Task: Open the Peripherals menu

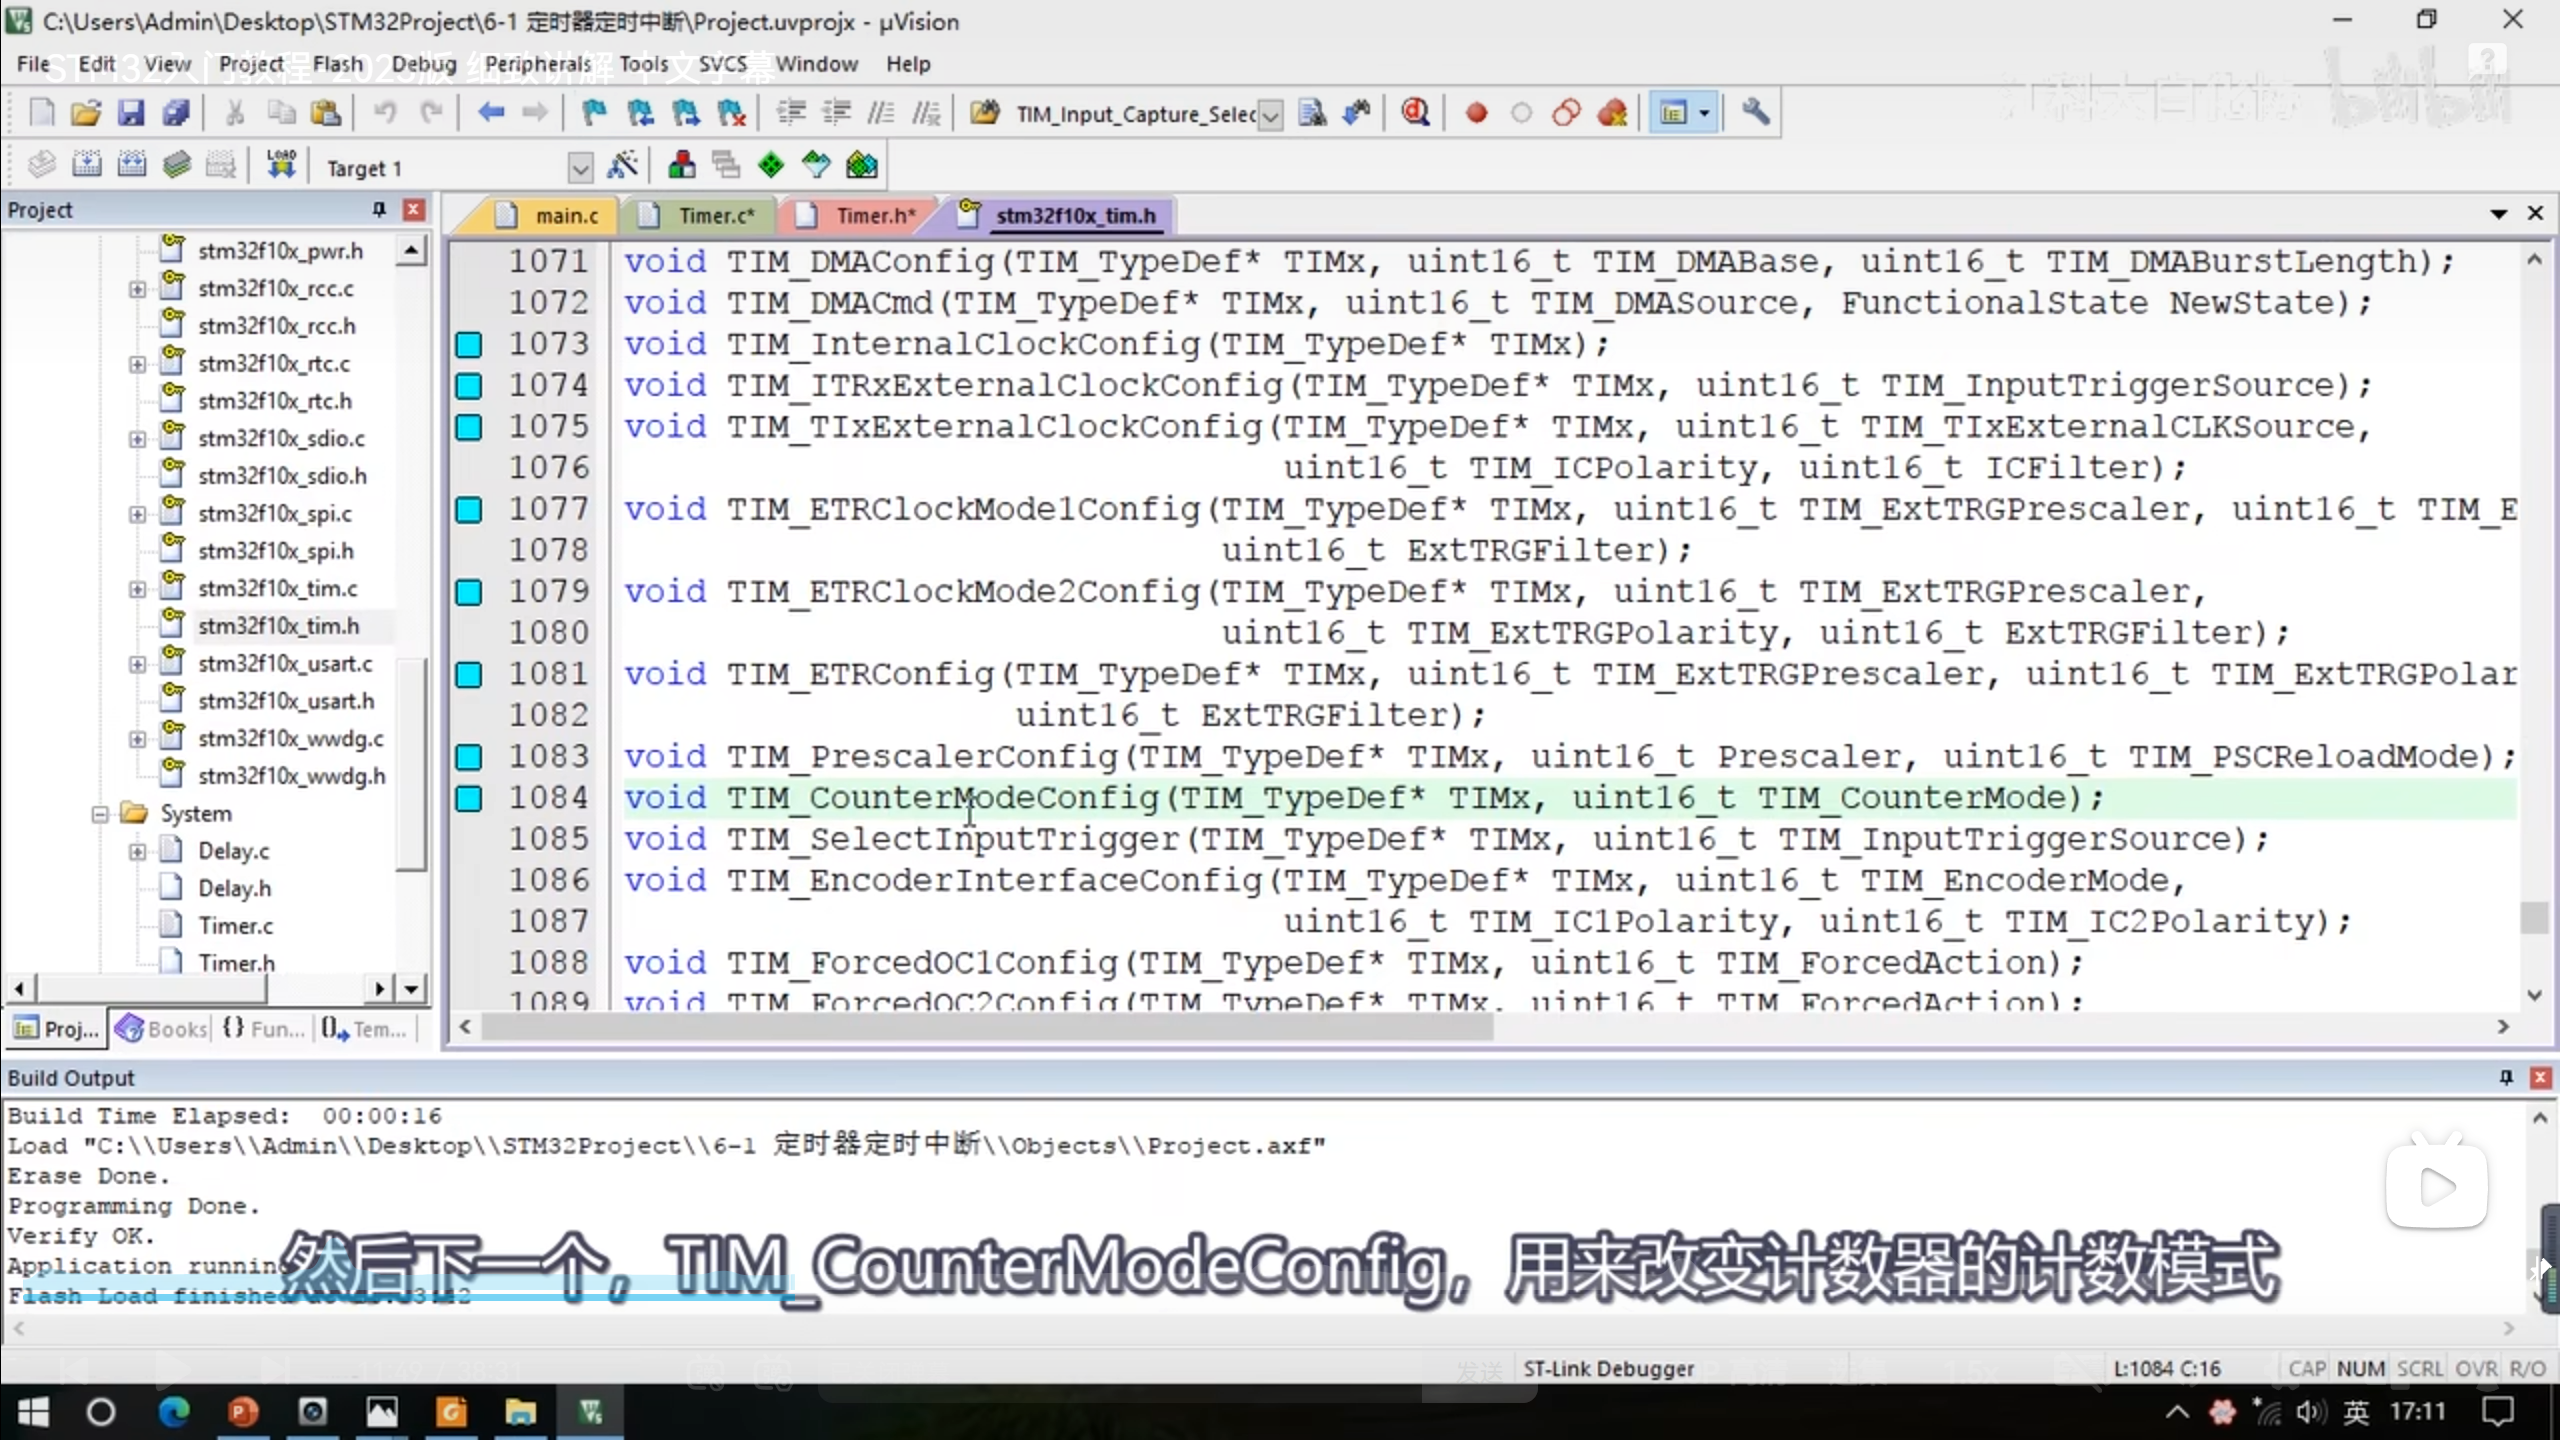Action: coord(538,64)
